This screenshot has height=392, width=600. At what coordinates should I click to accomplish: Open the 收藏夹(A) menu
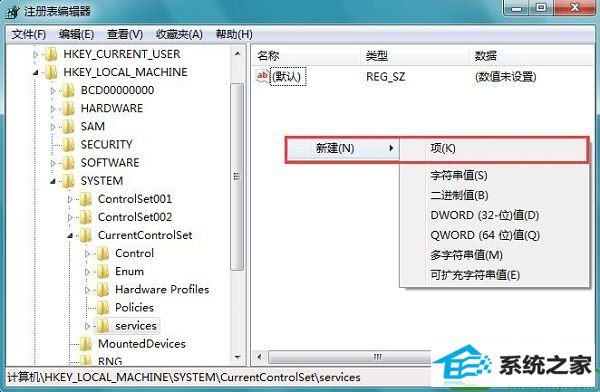(179, 34)
